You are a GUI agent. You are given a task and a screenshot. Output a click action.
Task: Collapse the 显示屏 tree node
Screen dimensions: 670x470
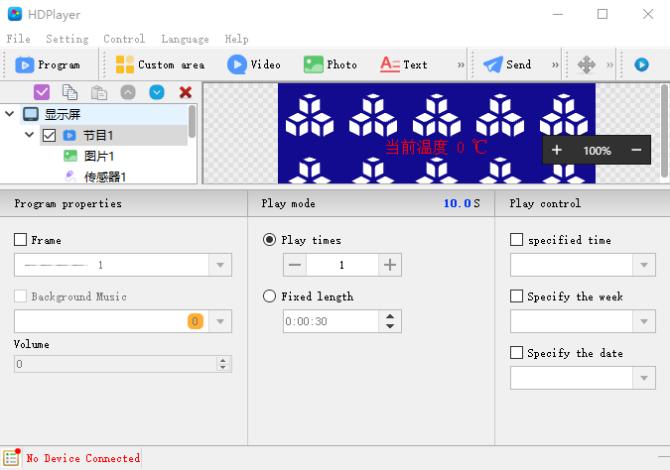pos(10,114)
